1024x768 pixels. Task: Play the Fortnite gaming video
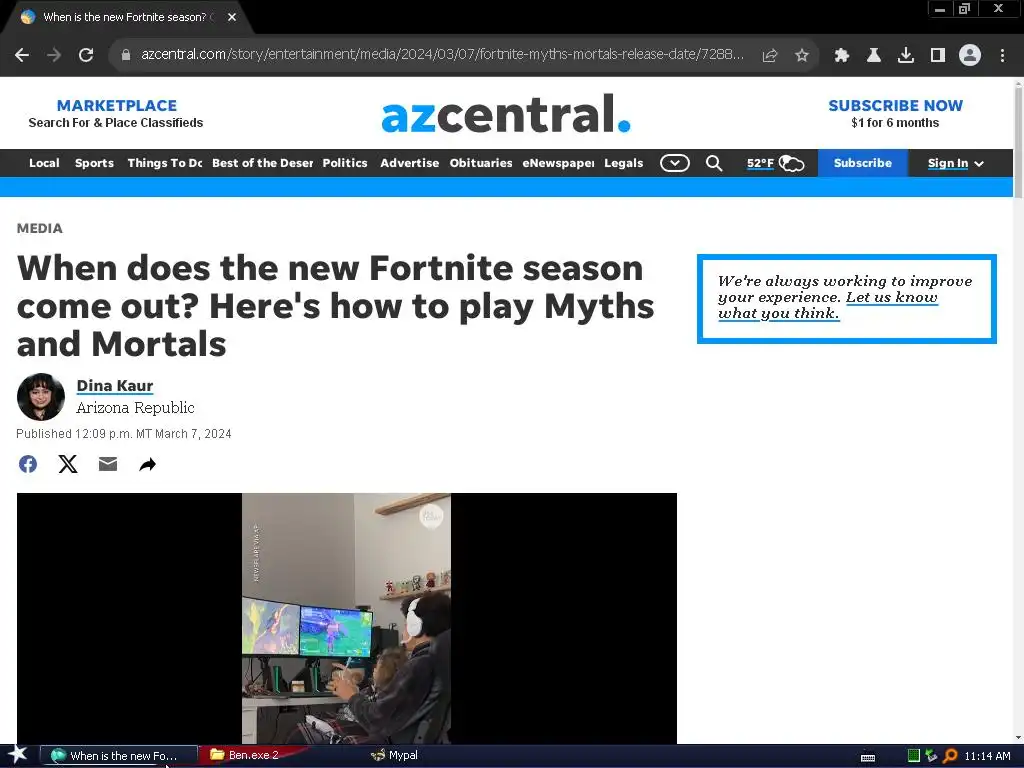coord(346,618)
